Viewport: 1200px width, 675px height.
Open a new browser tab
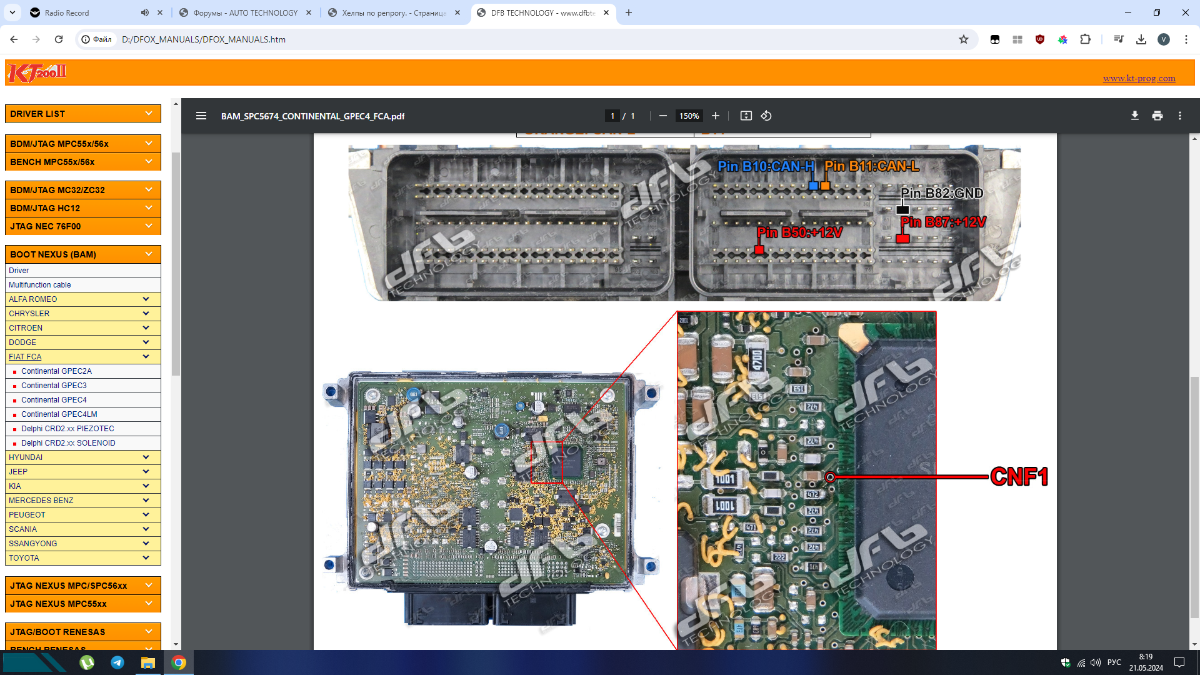coord(629,13)
